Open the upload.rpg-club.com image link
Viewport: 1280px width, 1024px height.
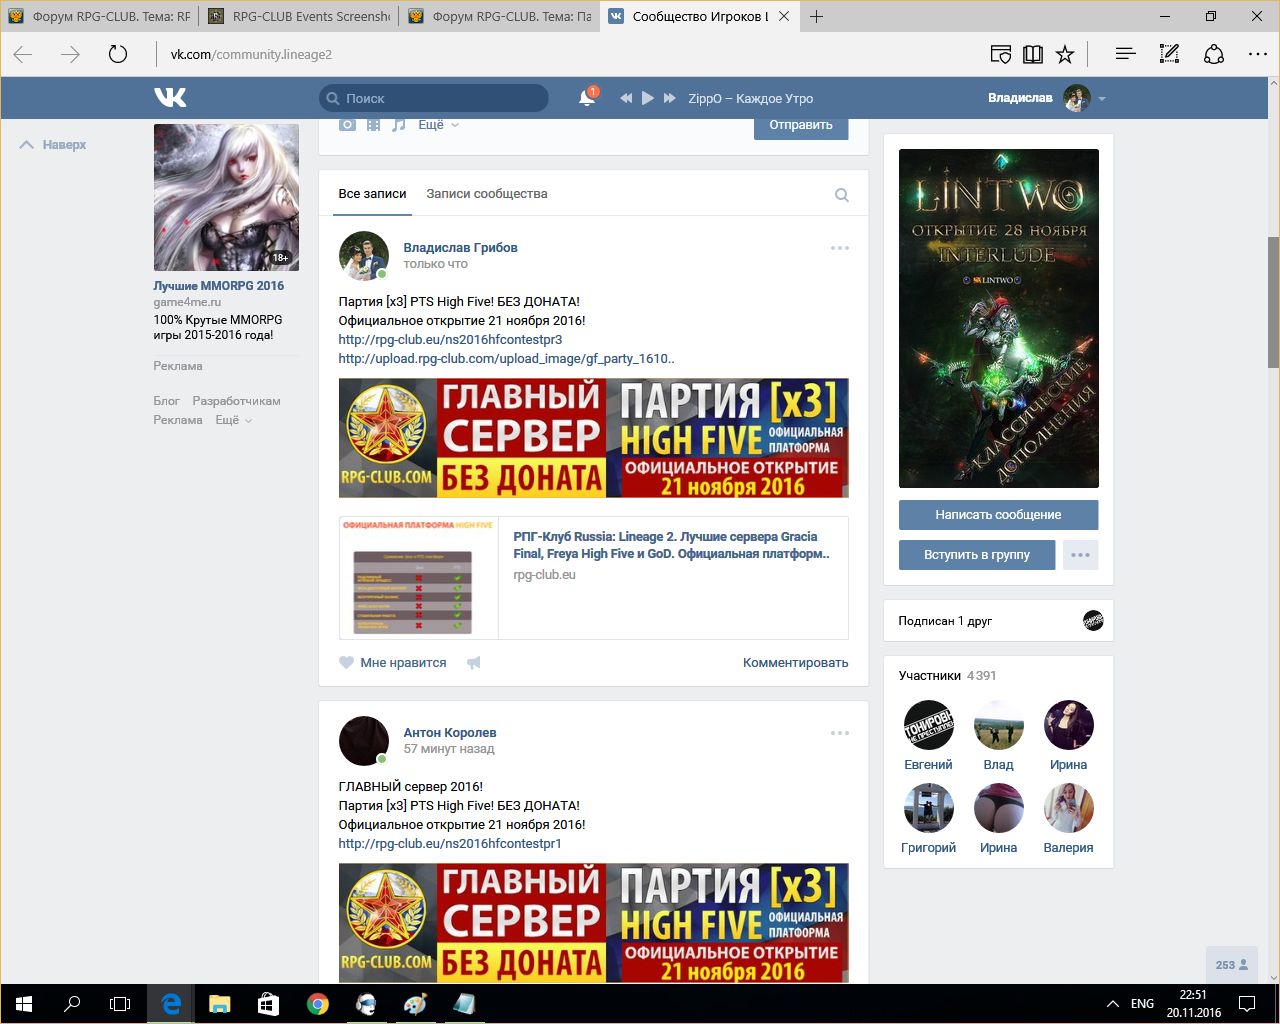click(506, 358)
